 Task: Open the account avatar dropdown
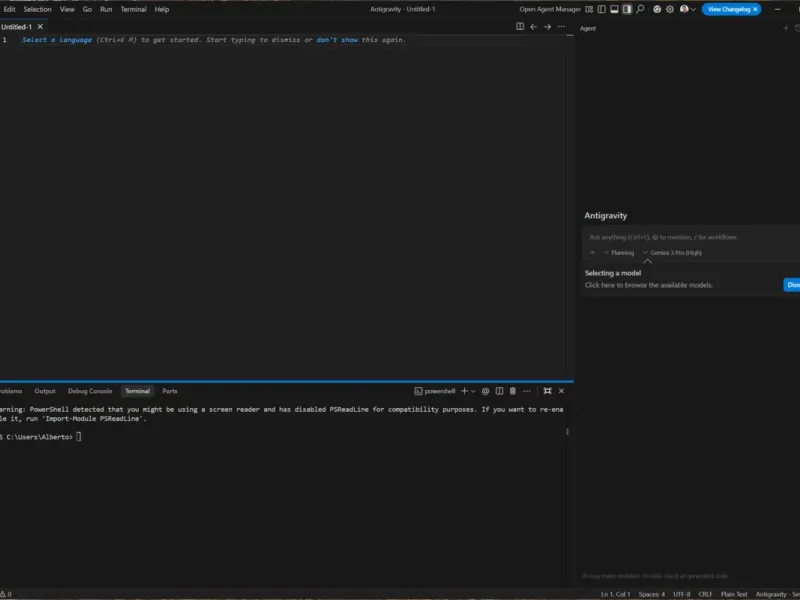[688, 9]
